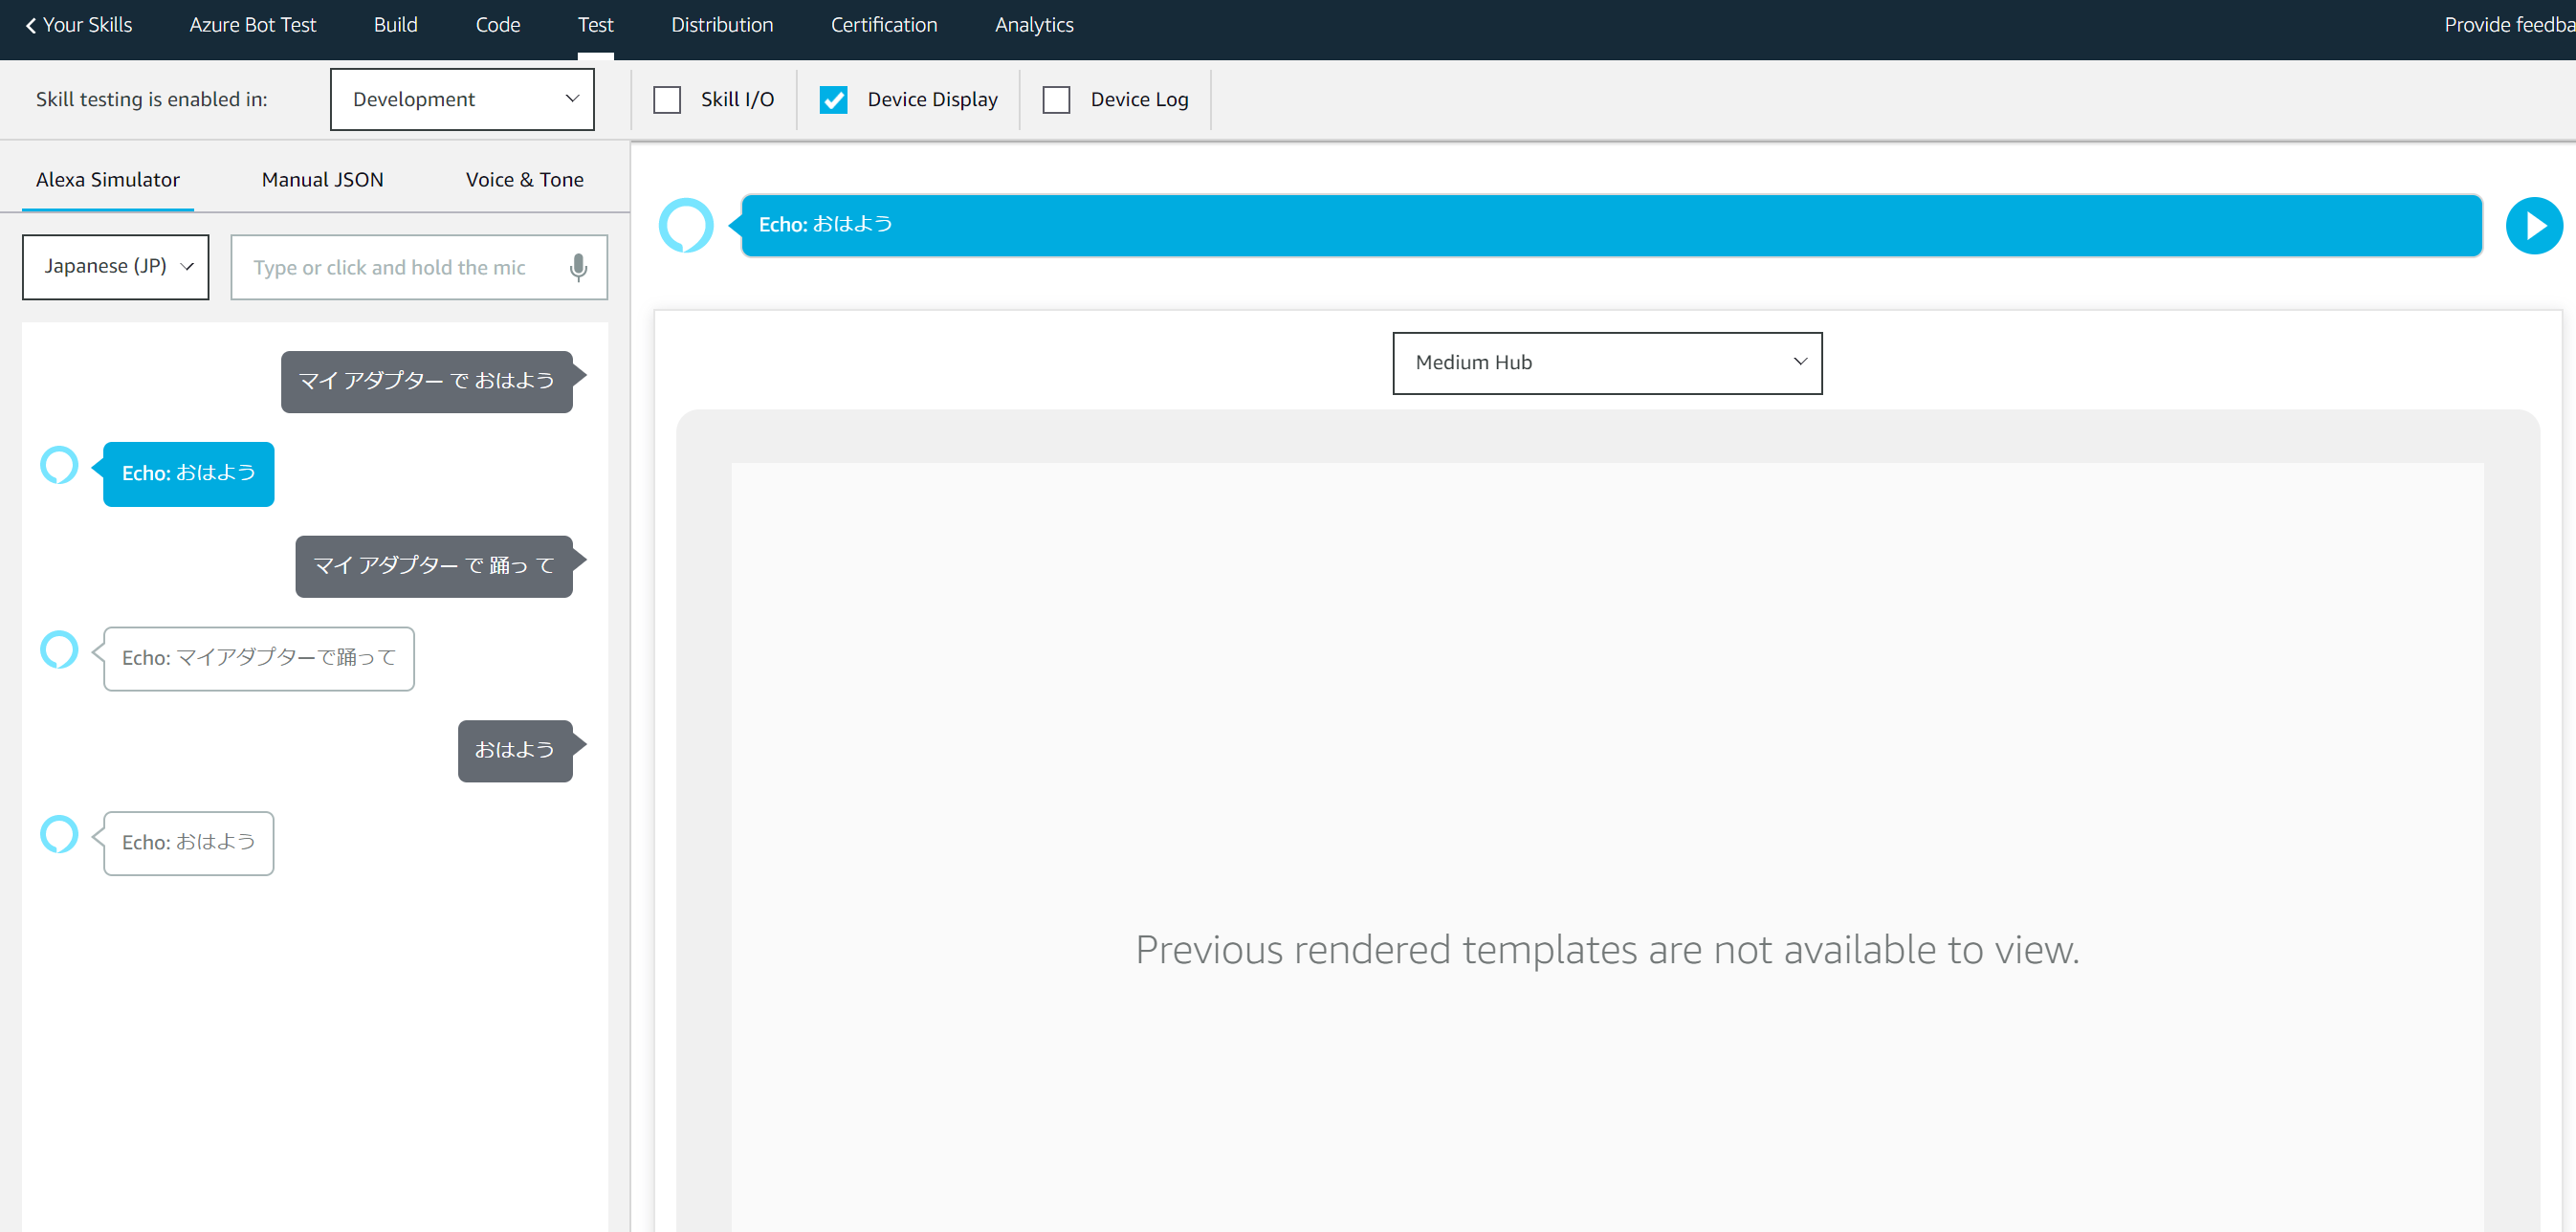Click the back arrow next to Your Skills
The image size is (2576, 1232).
tap(31, 25)
